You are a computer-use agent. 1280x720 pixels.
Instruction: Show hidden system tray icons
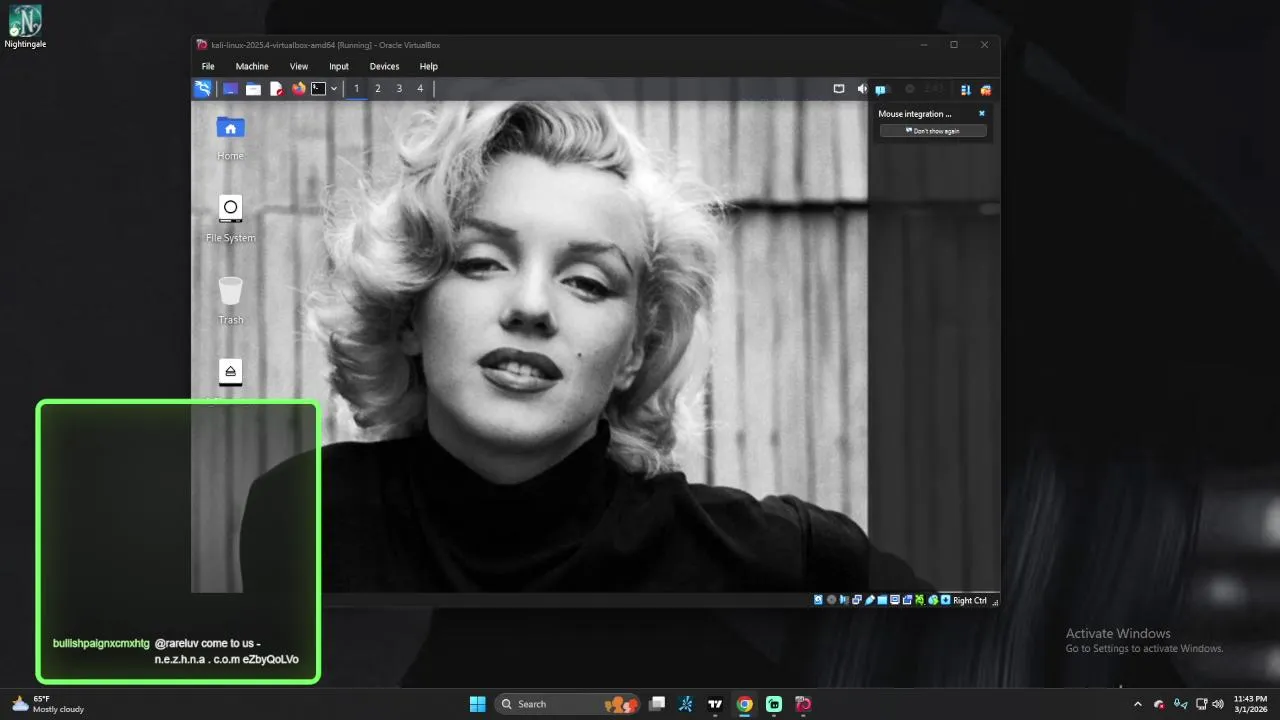1138,704
